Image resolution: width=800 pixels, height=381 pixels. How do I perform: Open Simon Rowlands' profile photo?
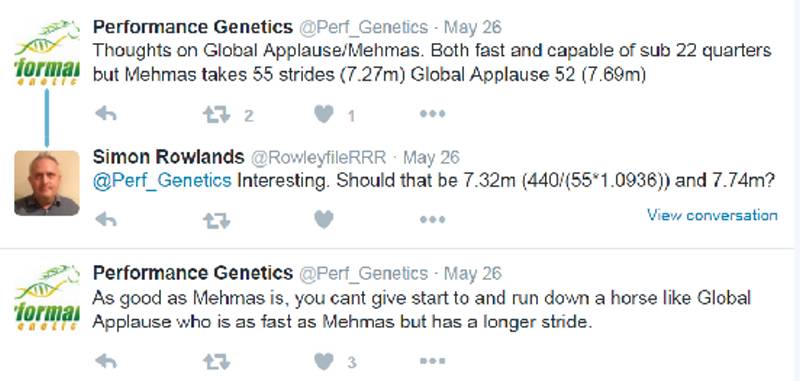pos(47,183)
